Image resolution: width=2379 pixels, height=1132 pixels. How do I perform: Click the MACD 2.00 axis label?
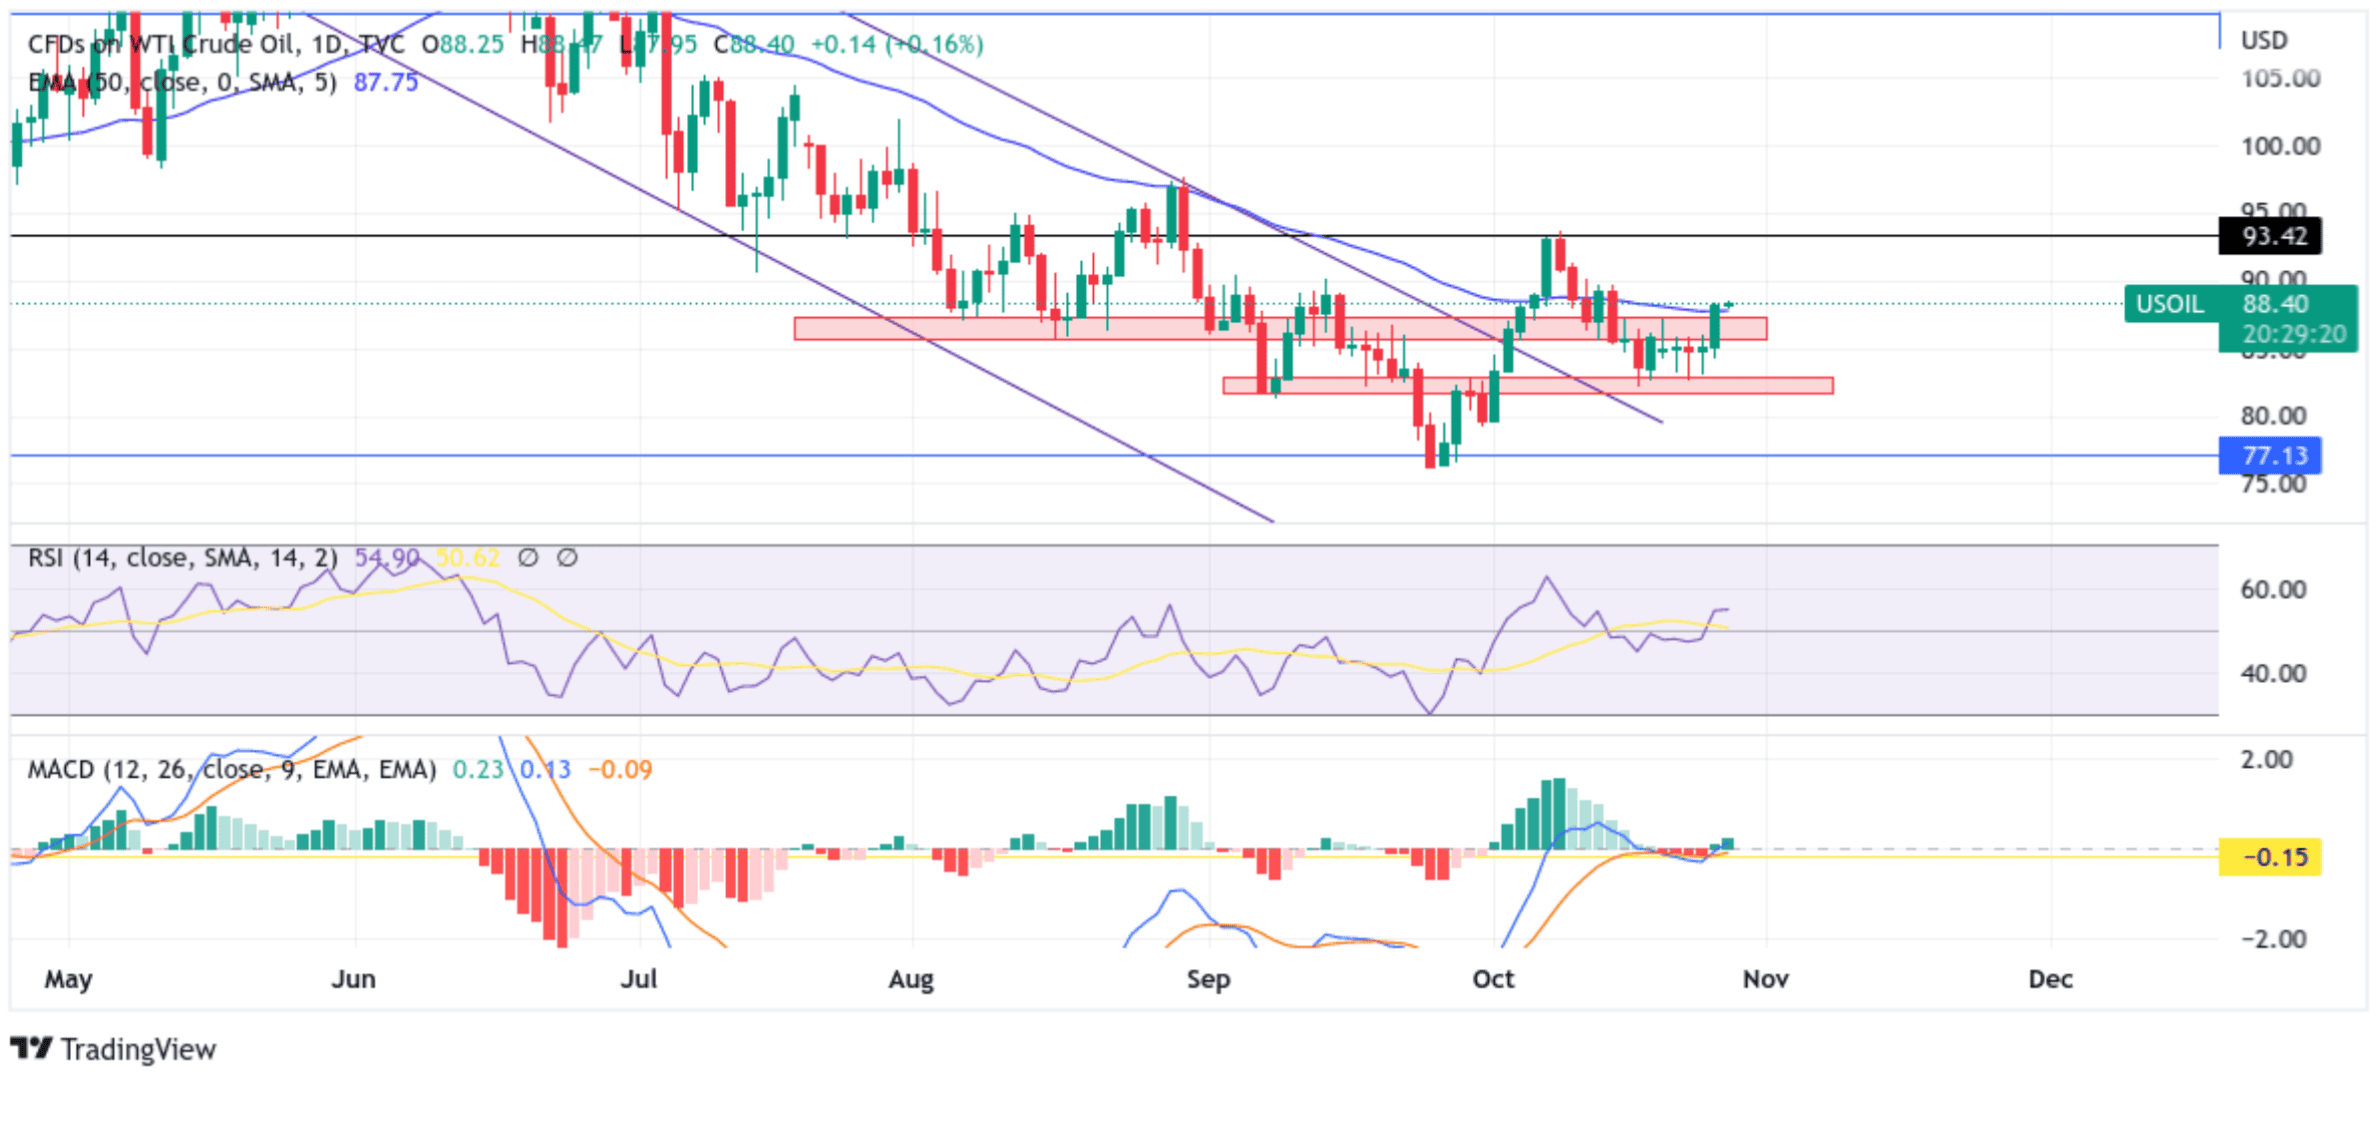pyautogui.click(x=2267, y=760)
